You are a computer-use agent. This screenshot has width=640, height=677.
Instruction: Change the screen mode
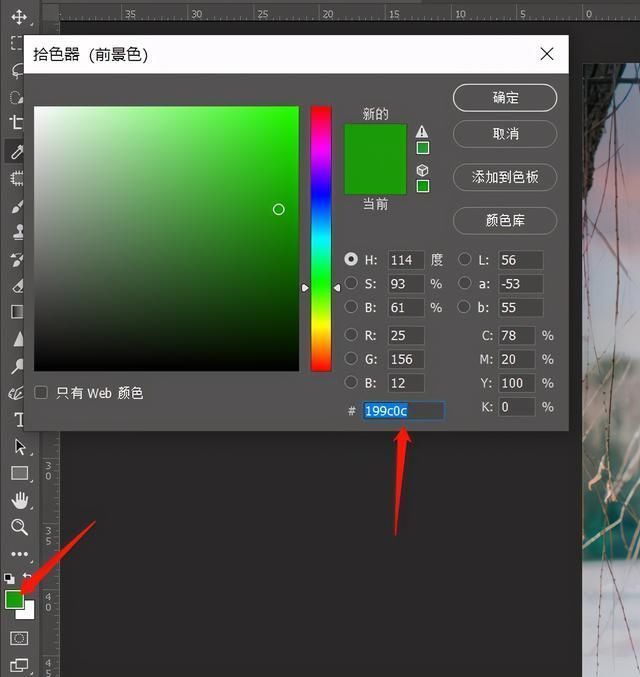point(19,665)
